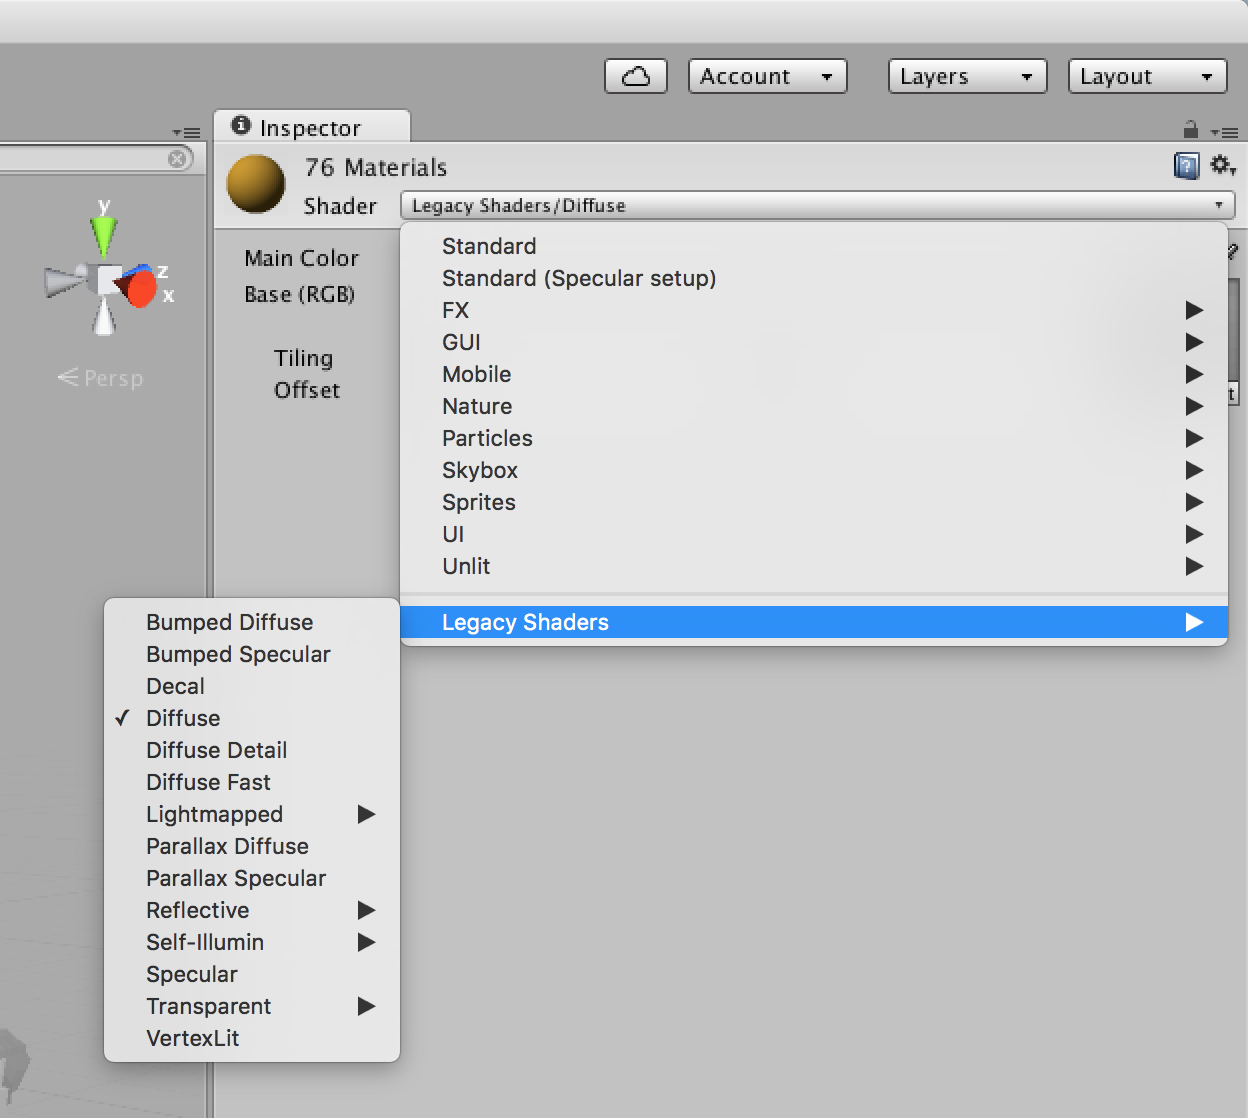The image size is (1248, 1118).
Task: Select the Specular shader
Action: (252, 974)
